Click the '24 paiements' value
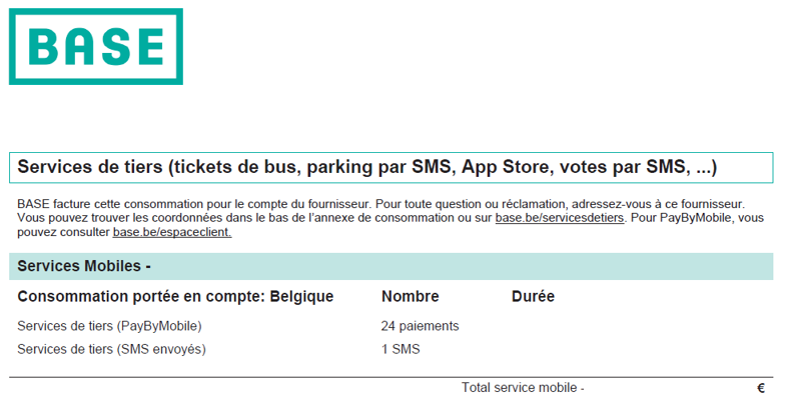791x411 pixels. [420, 326]
